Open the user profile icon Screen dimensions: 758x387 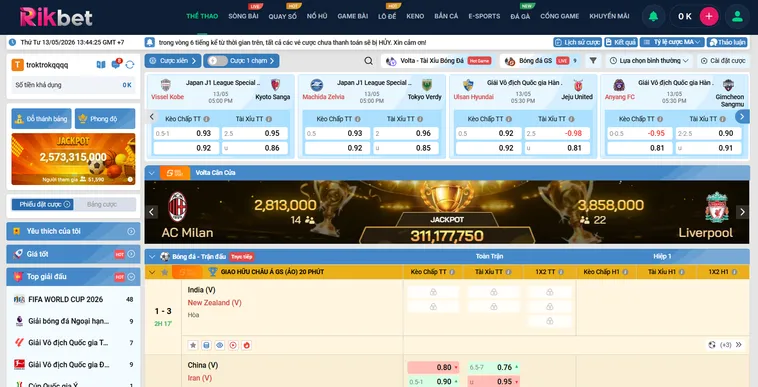(737, 16)
